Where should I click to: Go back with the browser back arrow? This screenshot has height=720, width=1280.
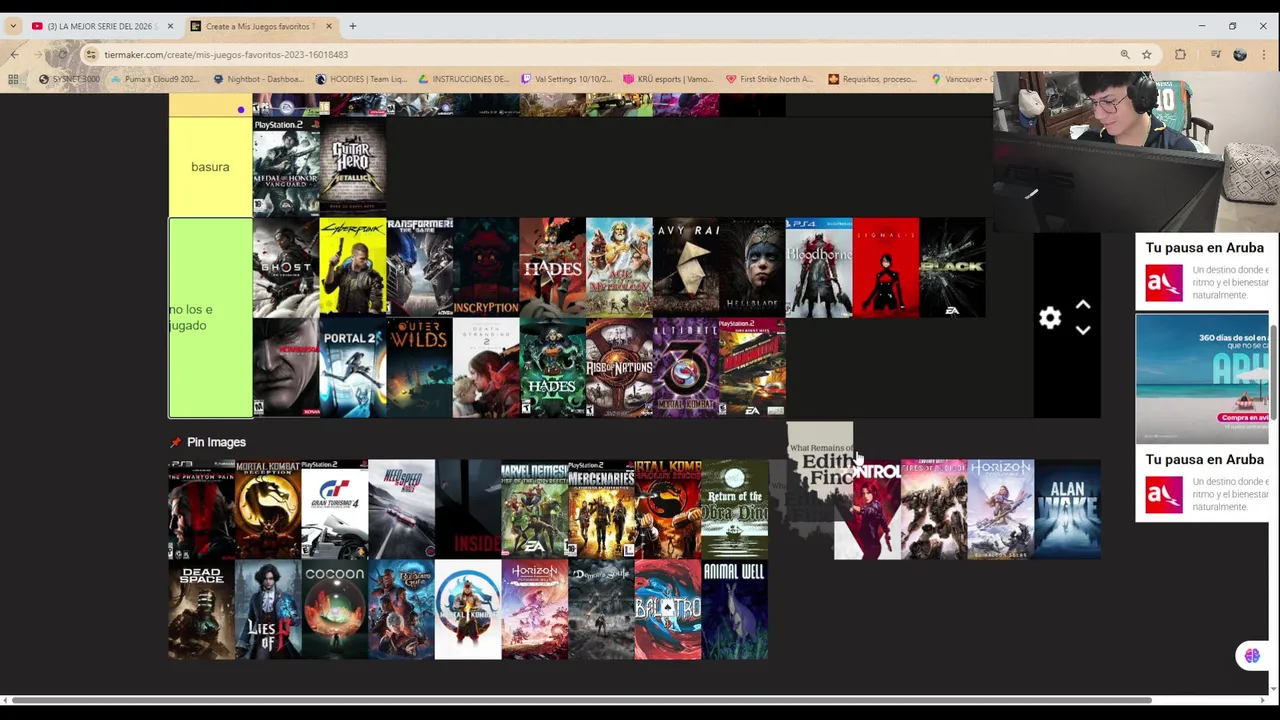click(x=14, y=54)
